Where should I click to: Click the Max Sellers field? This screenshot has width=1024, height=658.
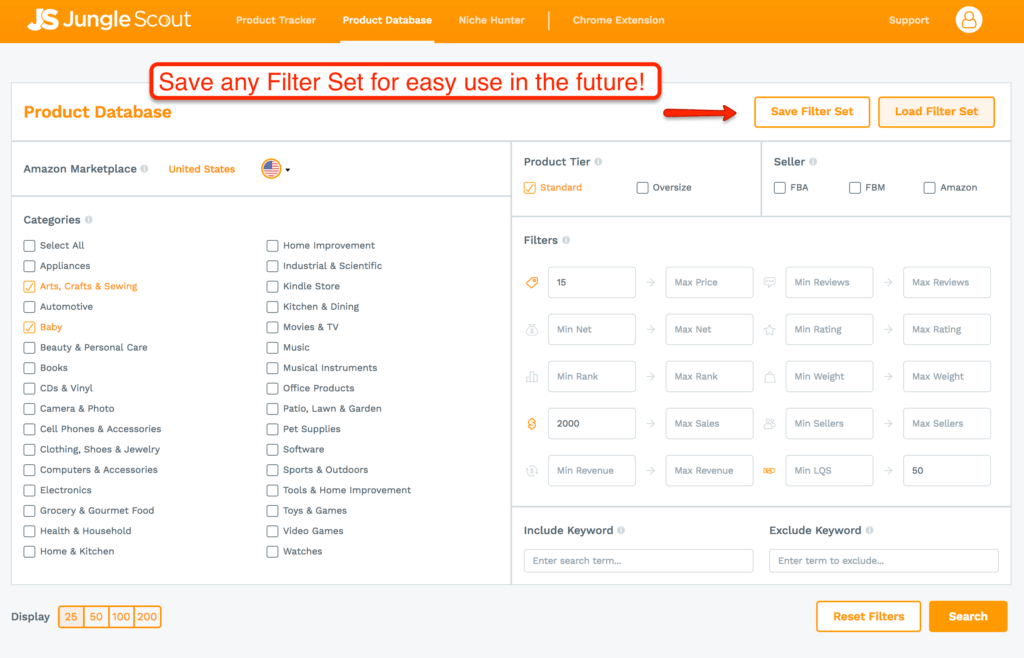coord(947,424)
